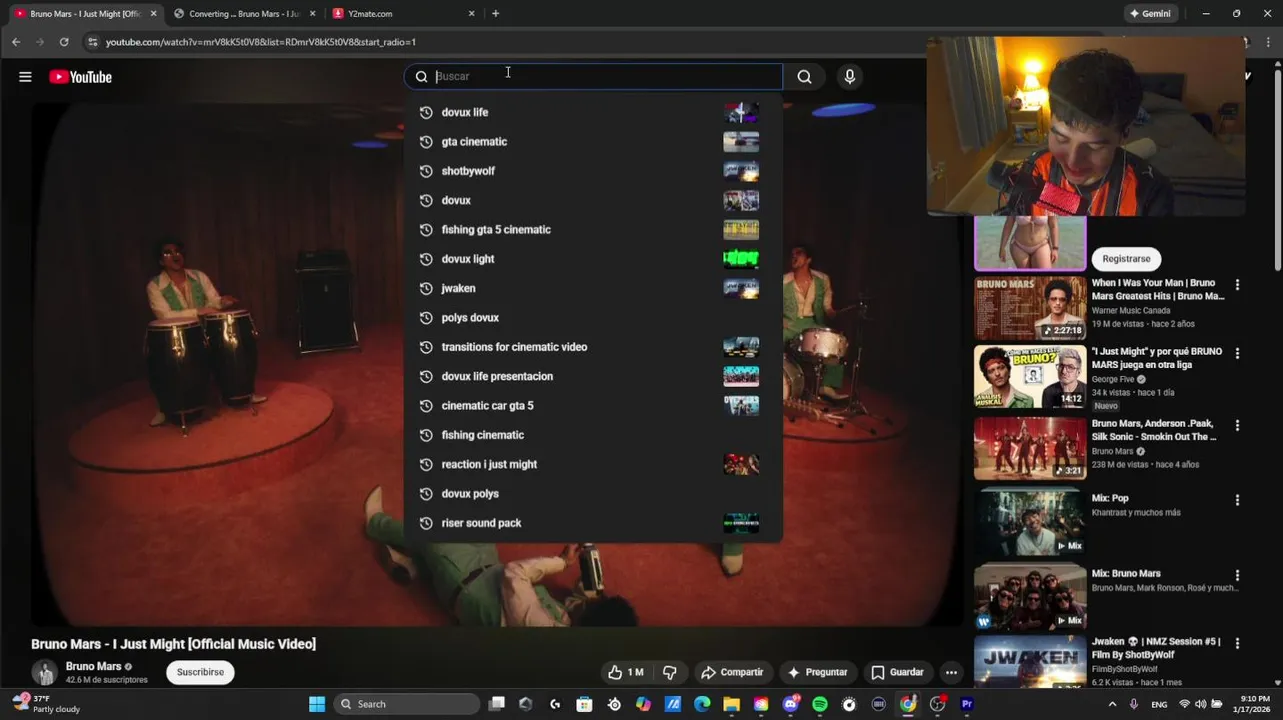Viewport: 1283px width, 720px height.
Task: Click the taskbar Search box
Action: pyautogui.click(x=407, y=704)
